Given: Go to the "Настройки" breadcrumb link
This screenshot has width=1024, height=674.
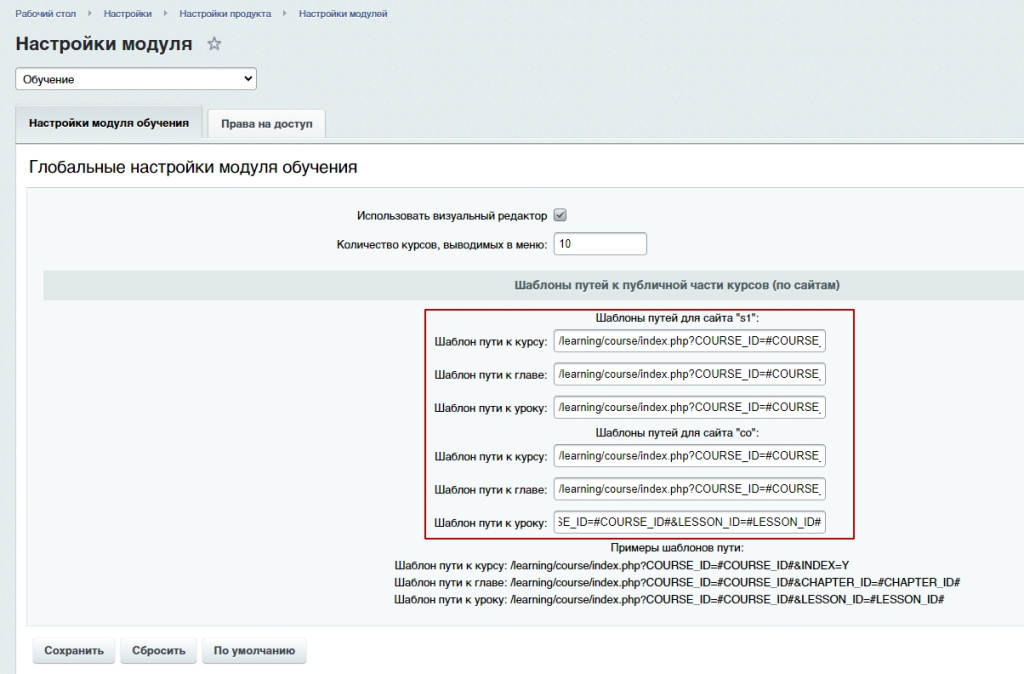Looking at the screenshot, I should click(x=128, y=14).
